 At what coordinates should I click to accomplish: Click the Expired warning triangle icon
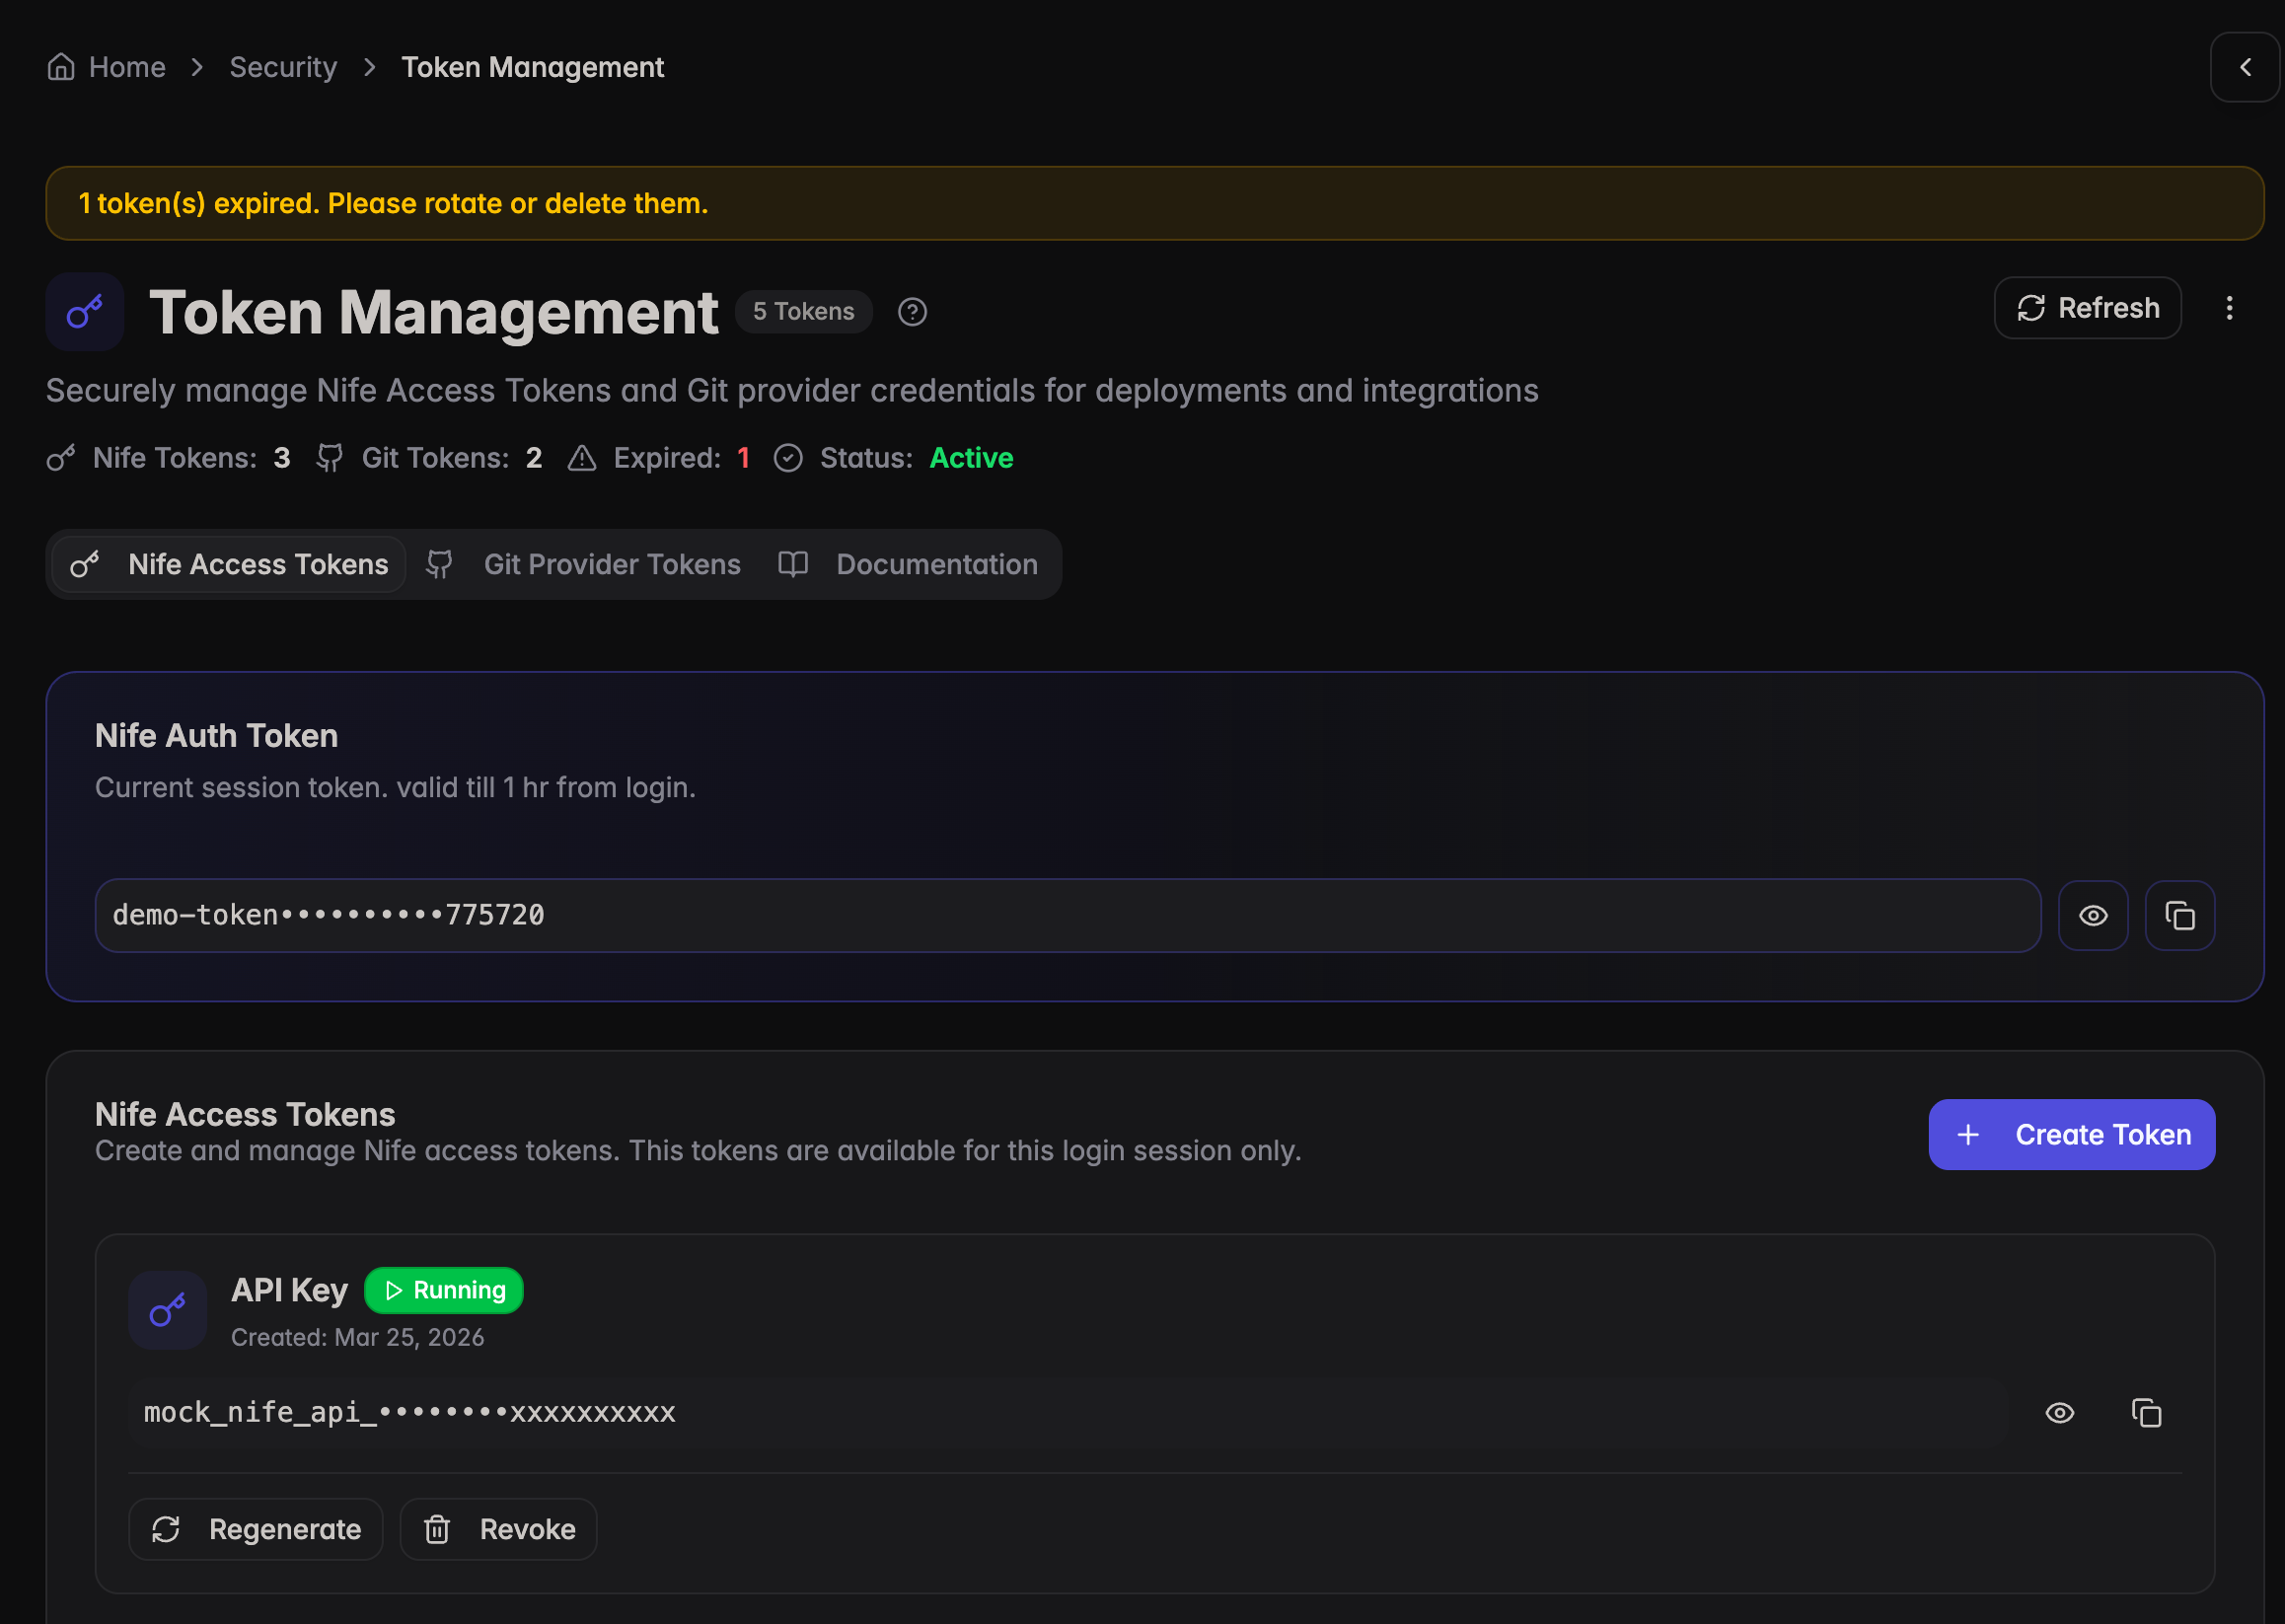coord(582,458)
